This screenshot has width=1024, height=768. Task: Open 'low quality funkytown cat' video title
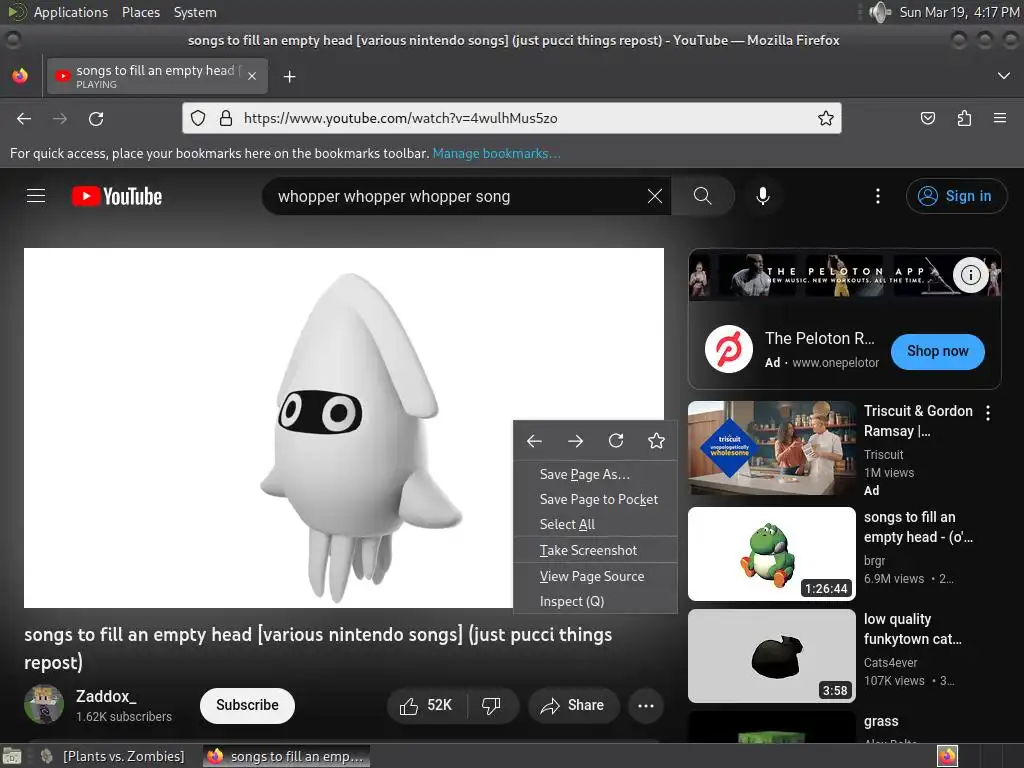coord(912,629)
